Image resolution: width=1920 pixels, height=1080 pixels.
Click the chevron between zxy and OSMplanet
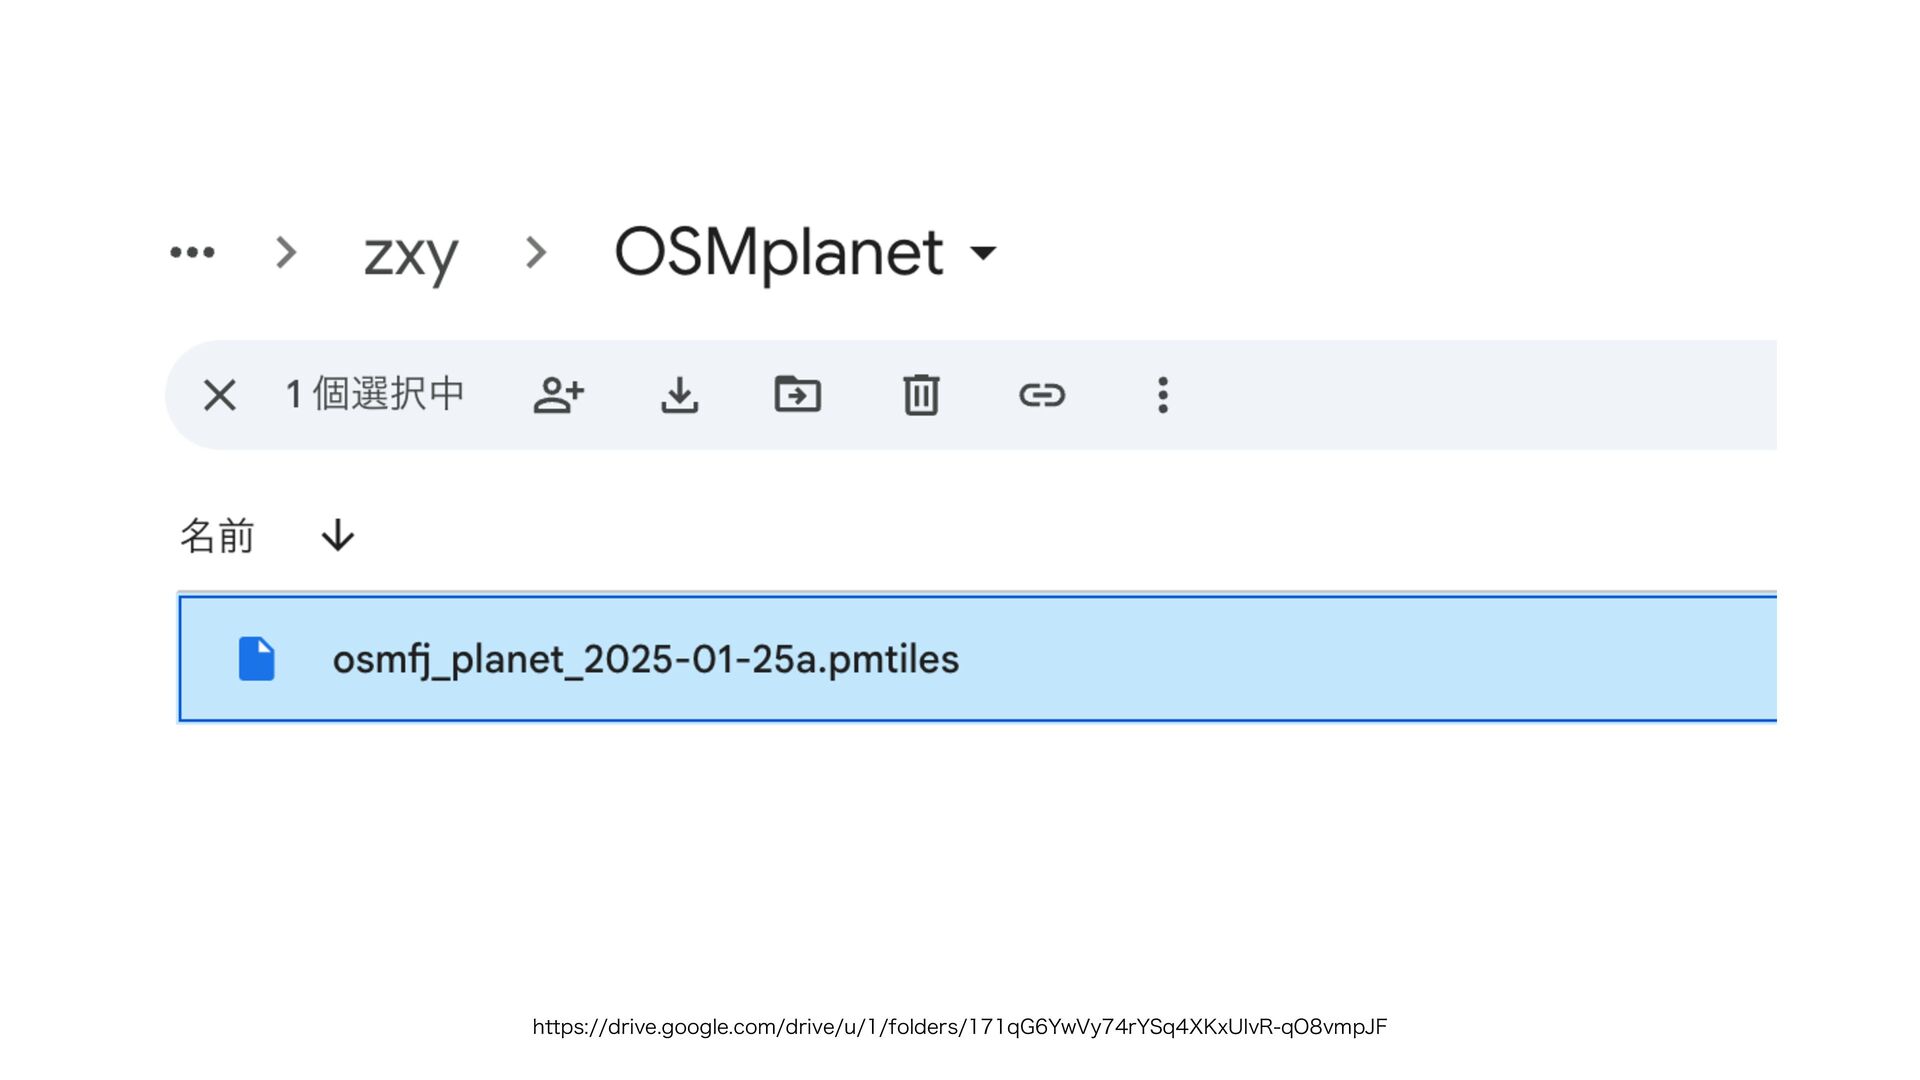coord(536,252)
